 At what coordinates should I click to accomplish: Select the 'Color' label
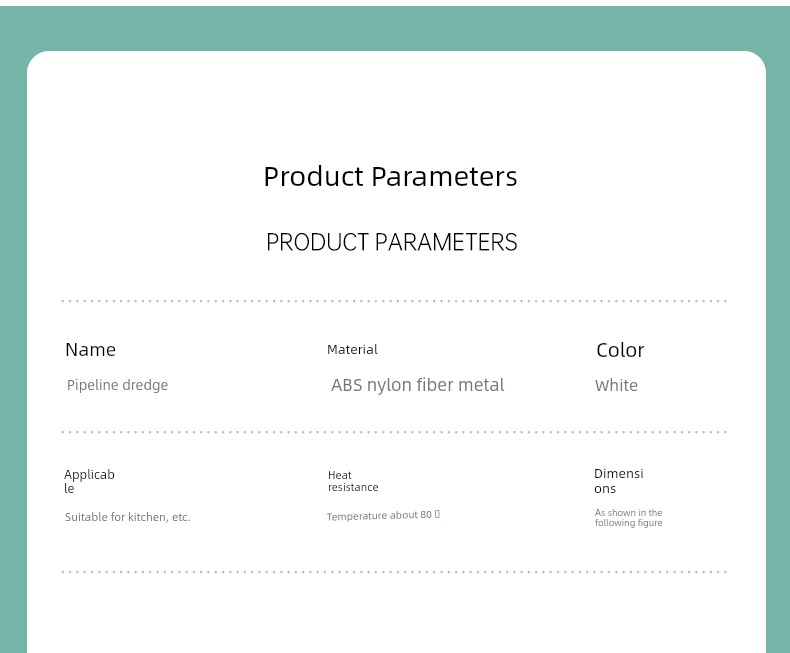(x=620, y=350)
